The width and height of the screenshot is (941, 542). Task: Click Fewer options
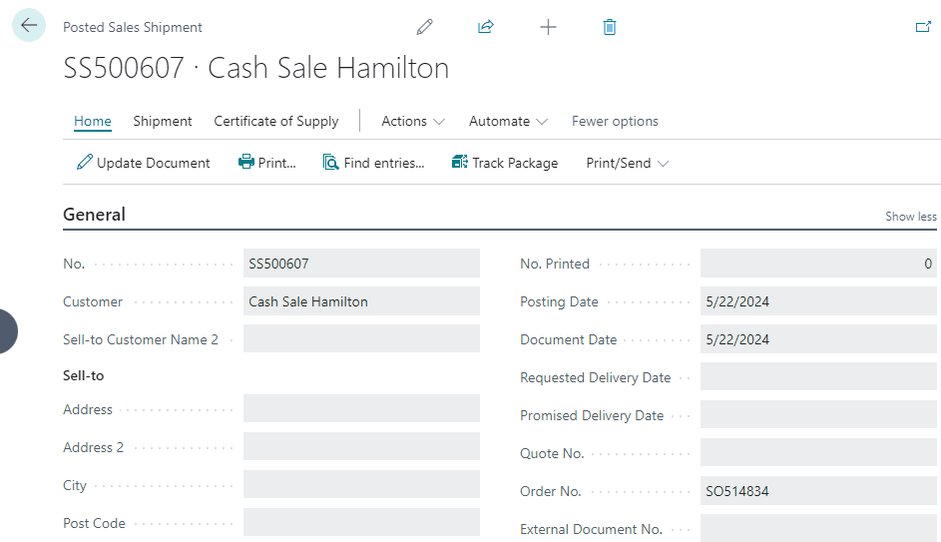pos(615,121)
